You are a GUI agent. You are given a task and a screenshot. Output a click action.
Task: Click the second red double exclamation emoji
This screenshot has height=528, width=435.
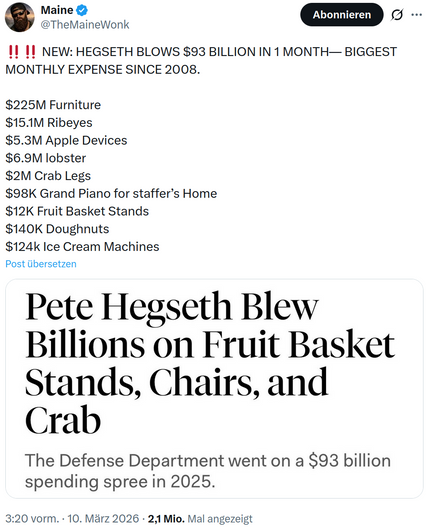click(31, 52)
